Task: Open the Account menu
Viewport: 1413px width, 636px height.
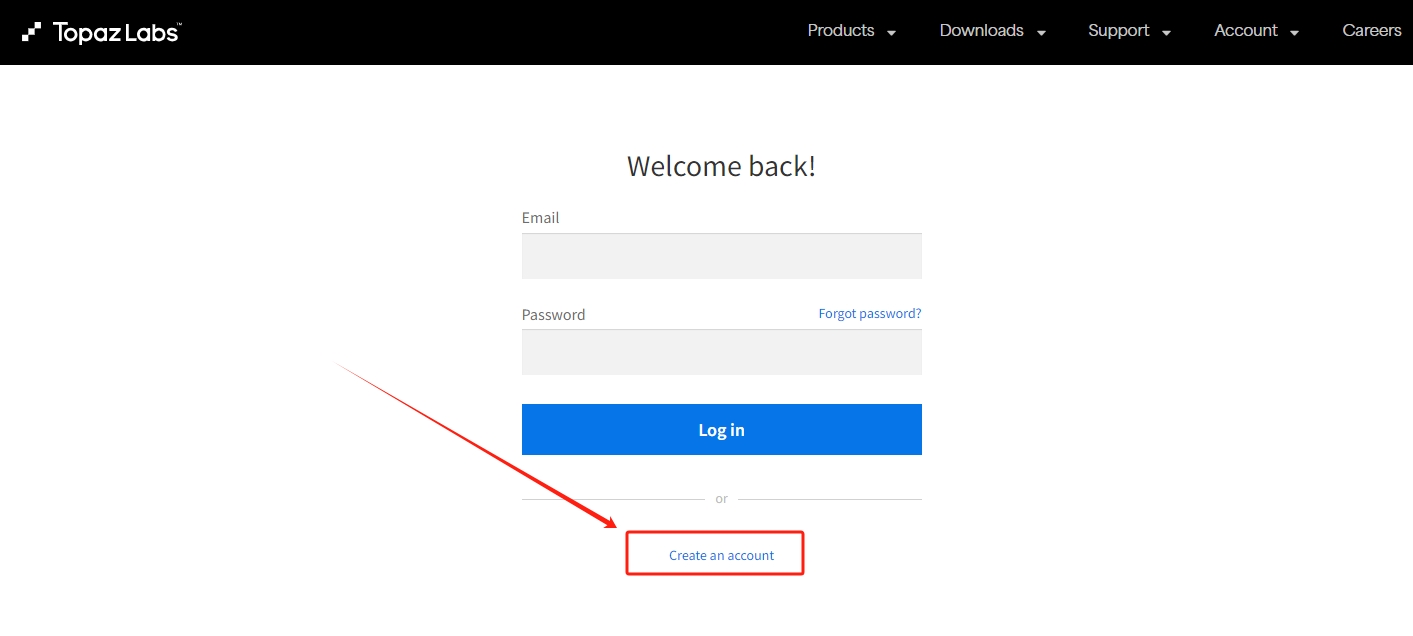Action: point(1246,31)
